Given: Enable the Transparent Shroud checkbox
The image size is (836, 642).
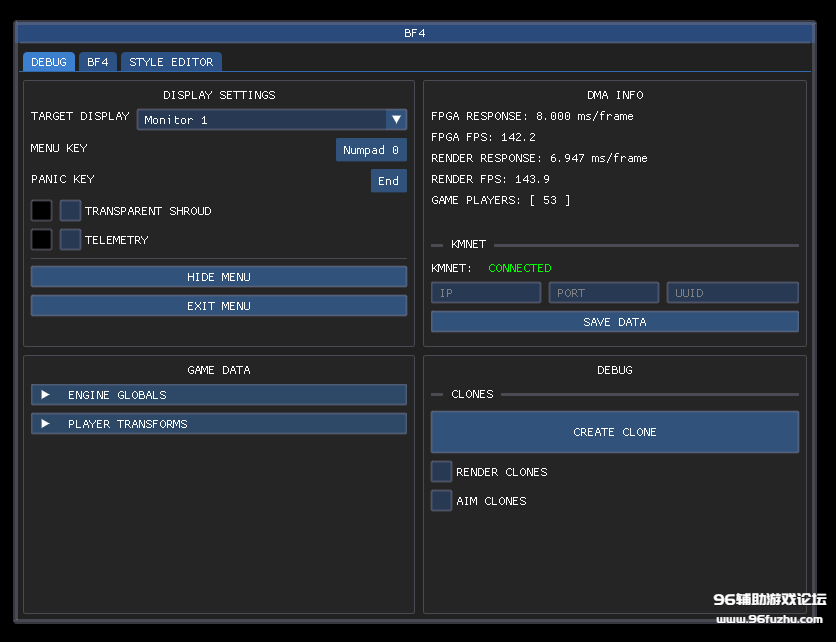Looking at the screenshot, I should point(70,211).
